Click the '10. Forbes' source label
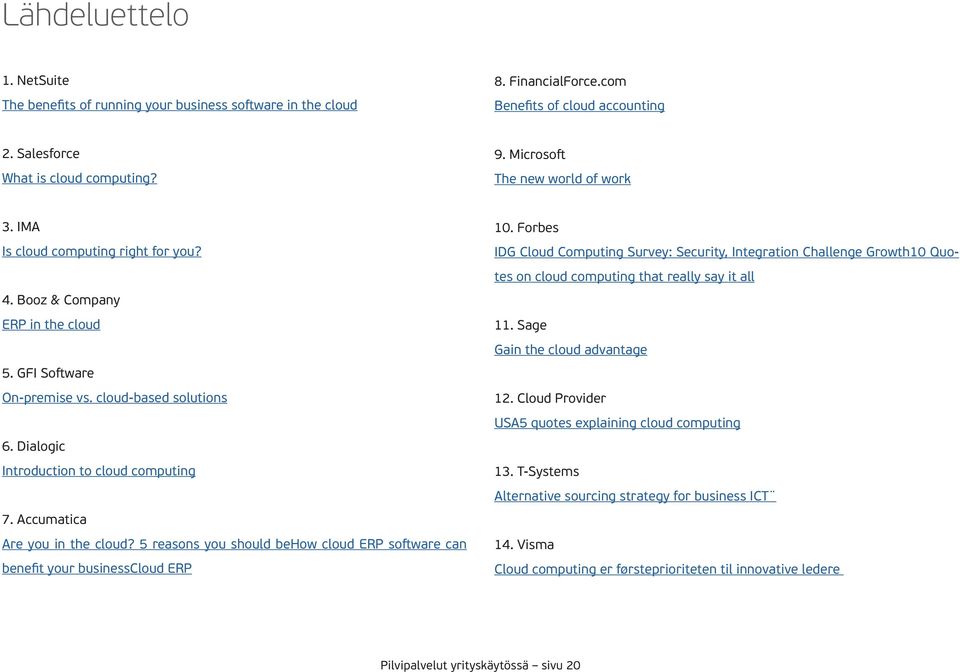The height and width of the screenshot is (672, 960). click(x=527, y=228)
